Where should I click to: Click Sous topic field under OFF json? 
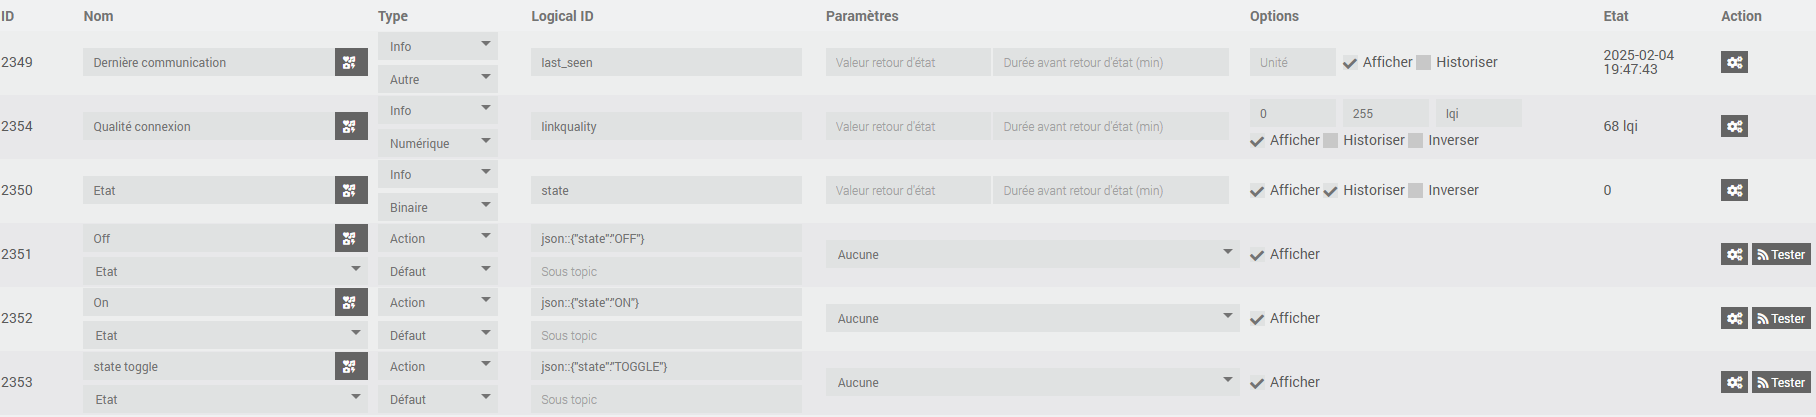click(x=666, y=271)
